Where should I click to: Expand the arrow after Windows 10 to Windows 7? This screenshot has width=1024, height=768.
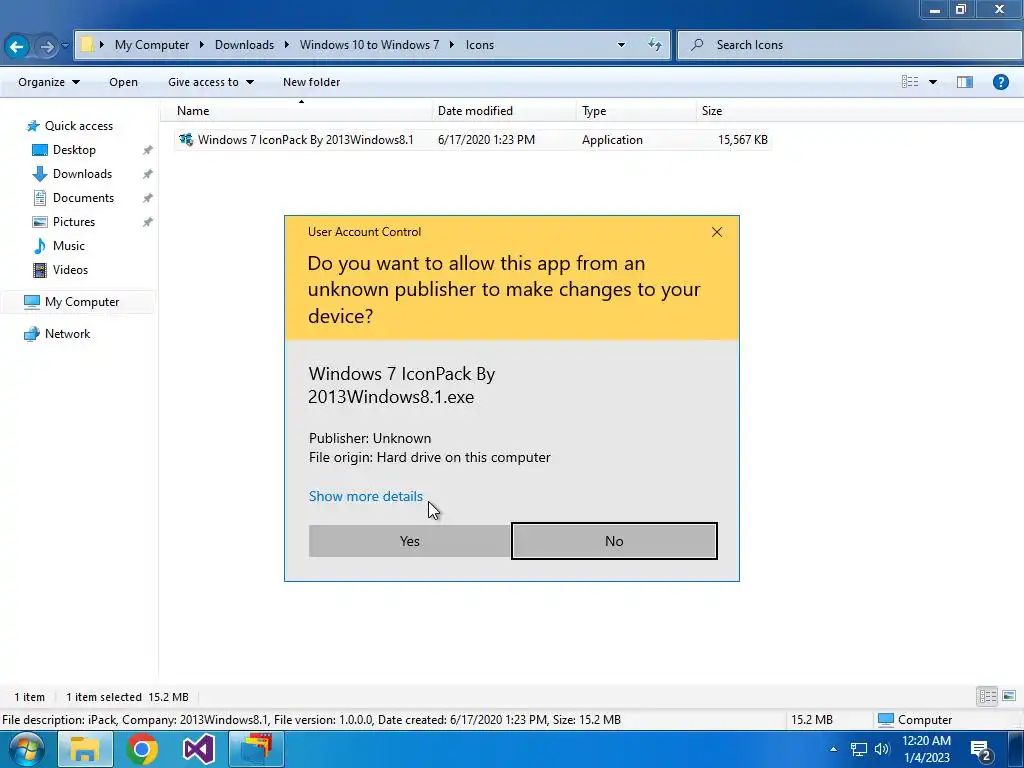(451, 44)
